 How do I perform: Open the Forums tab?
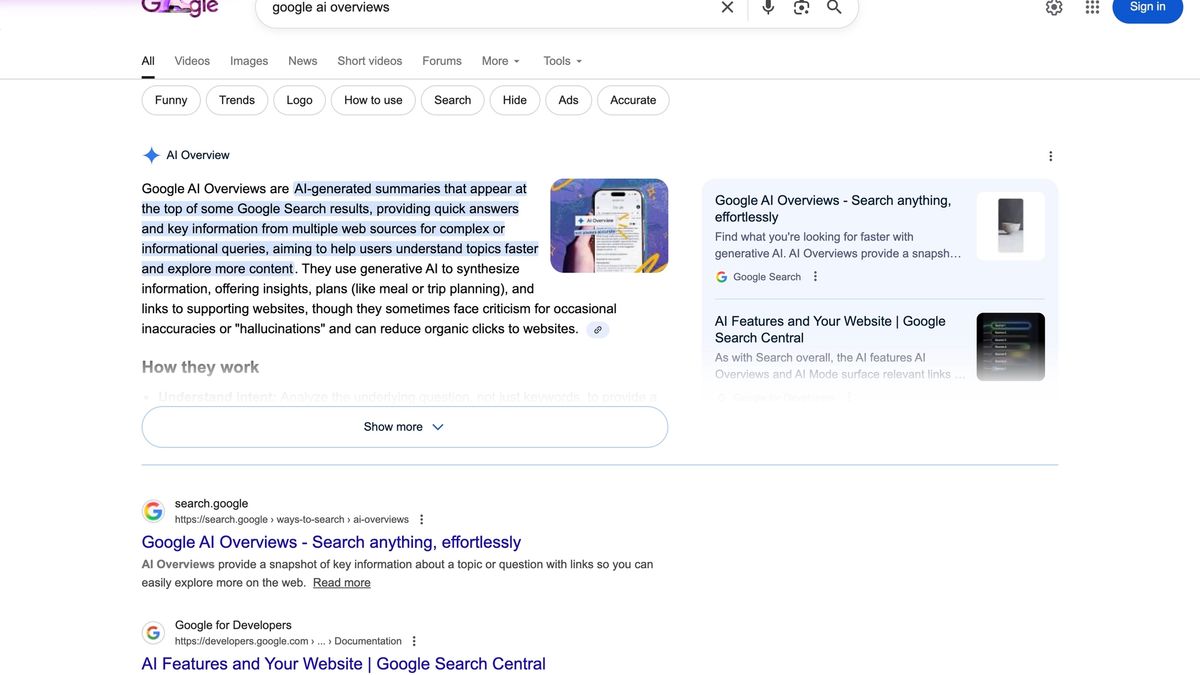[x=442, y=61]
